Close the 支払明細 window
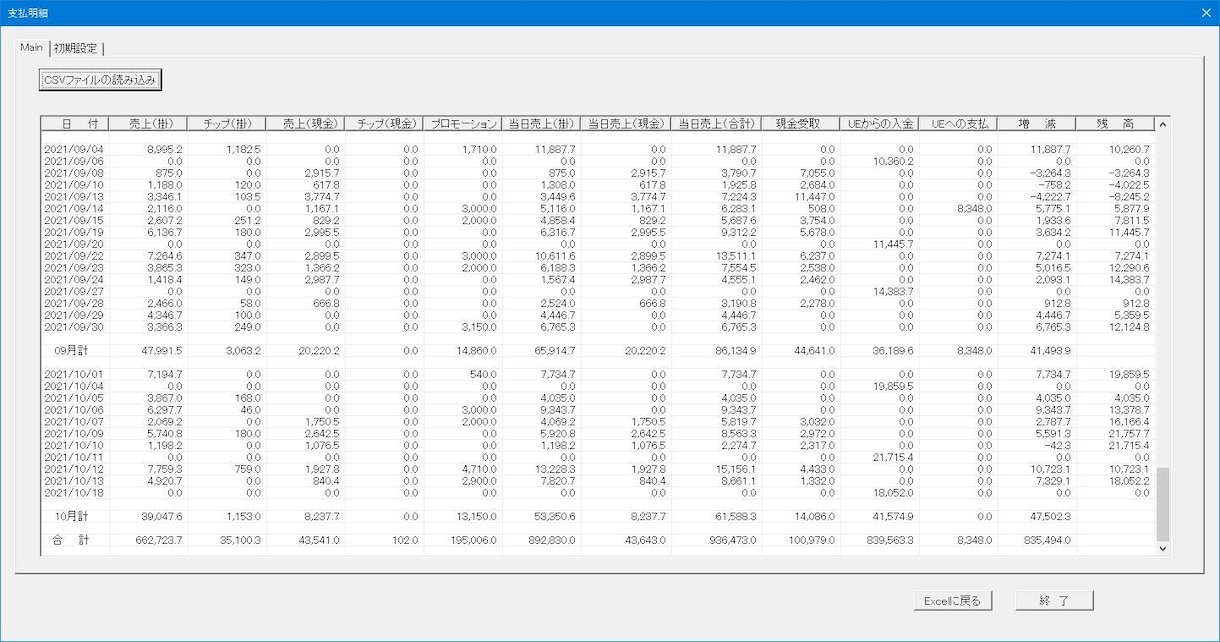Image resolution: width=1220 pixels, height=642 pixels. (x=1204, y=12)
